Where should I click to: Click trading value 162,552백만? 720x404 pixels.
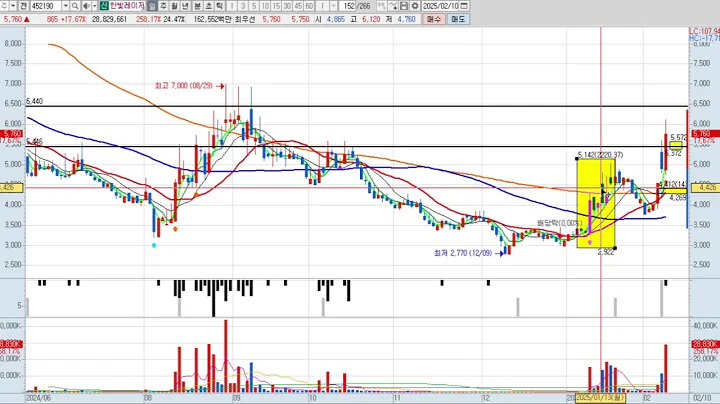click(213, 19)
